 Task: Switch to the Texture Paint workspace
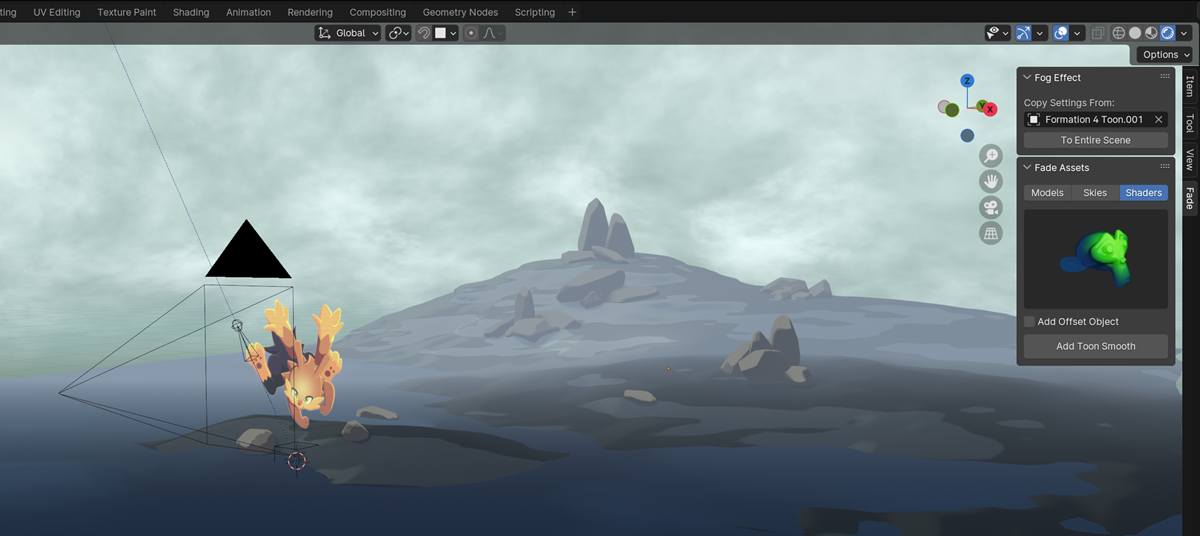(127, 12)
